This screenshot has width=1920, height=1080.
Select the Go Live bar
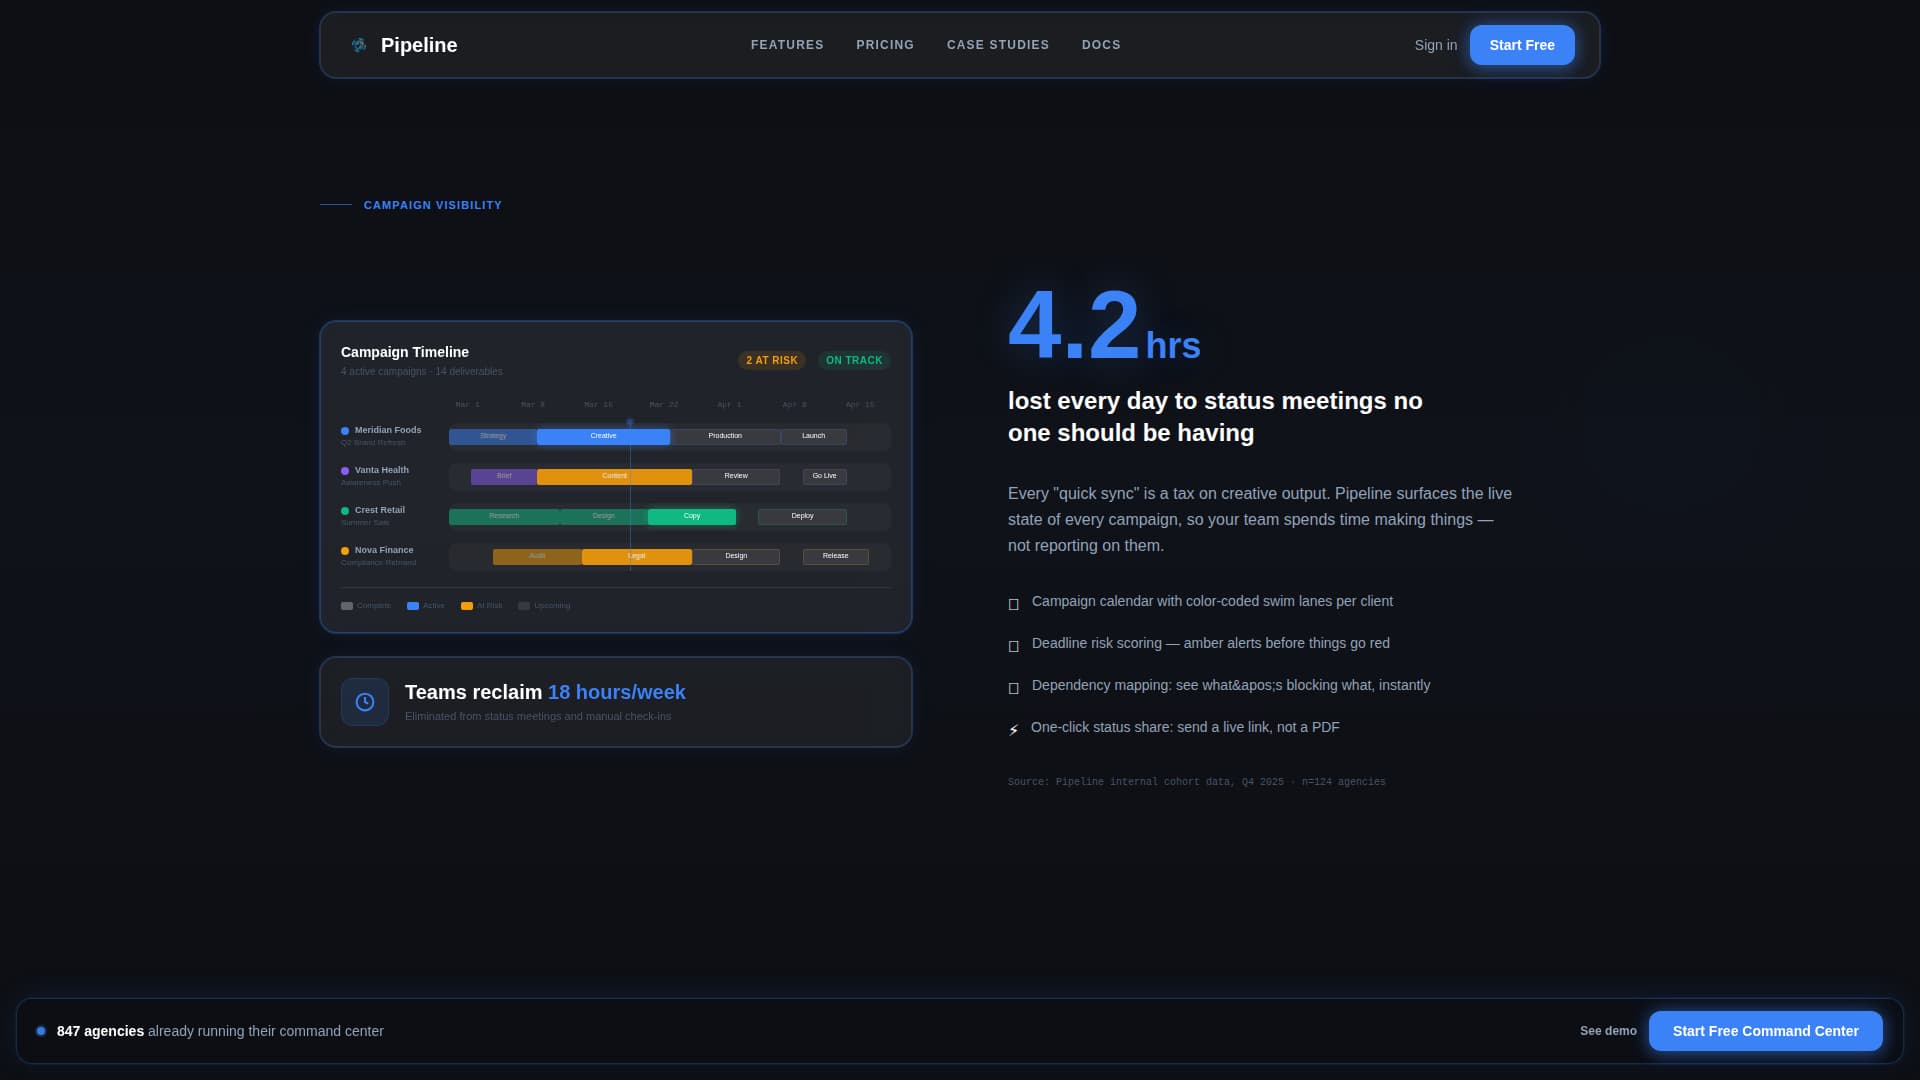tap(825, 476)
